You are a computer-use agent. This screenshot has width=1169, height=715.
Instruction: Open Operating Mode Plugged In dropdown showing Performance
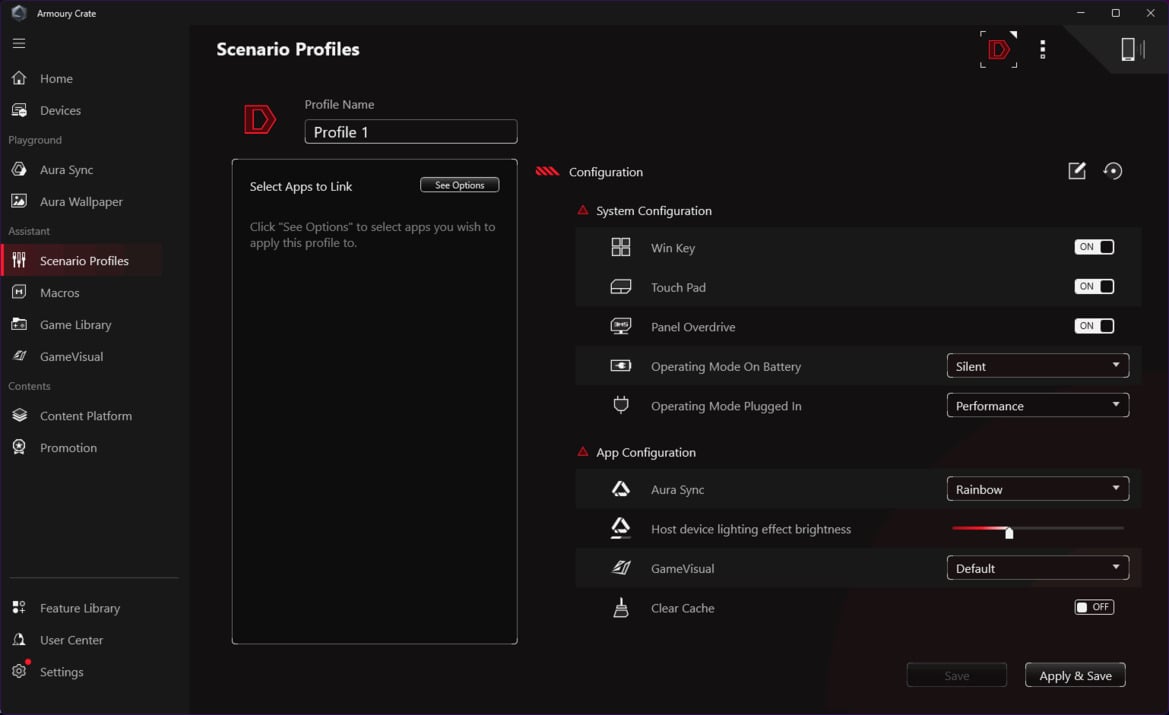(x=1037, y=405)
